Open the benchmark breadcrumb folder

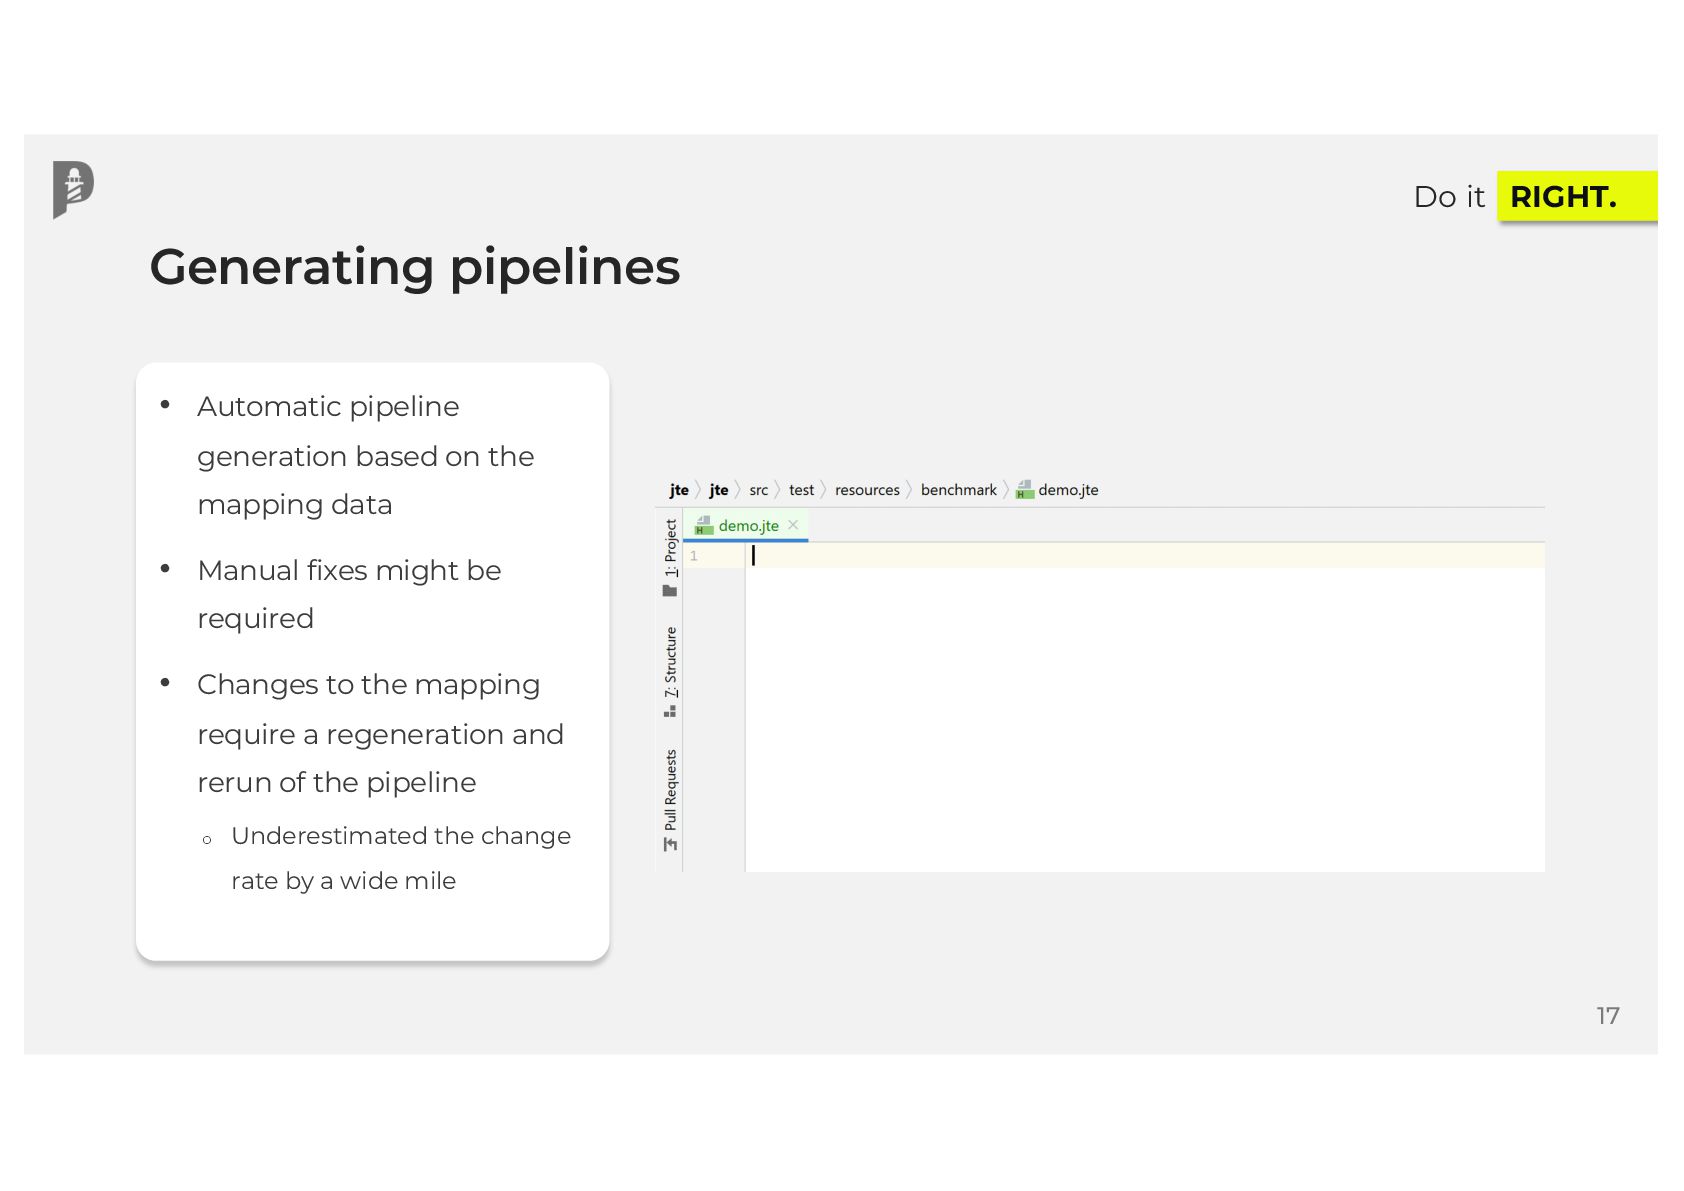tap(958, 490)
